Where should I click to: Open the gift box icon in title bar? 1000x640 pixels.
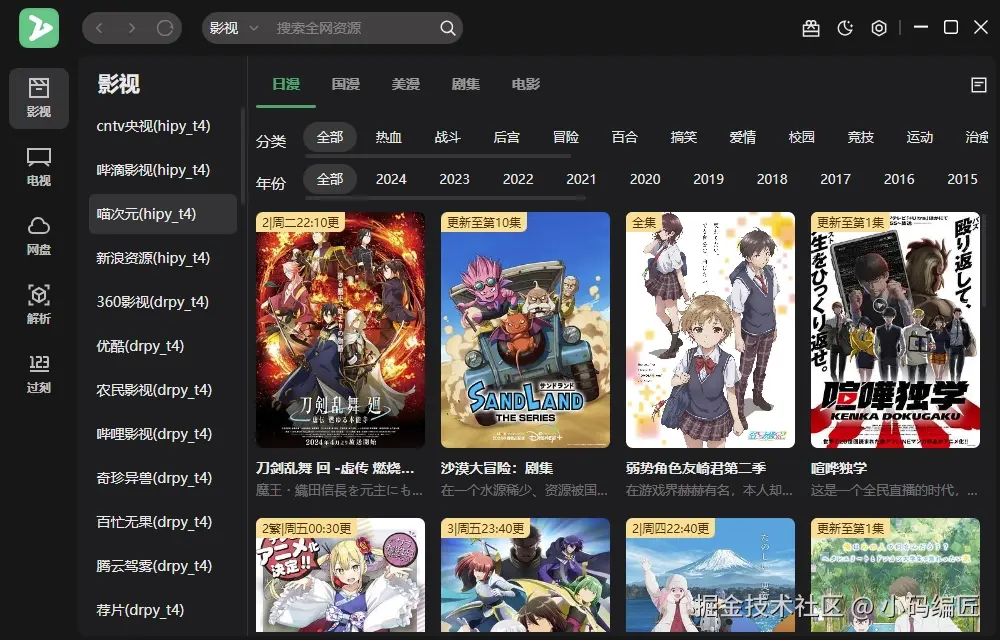coord(811,28)
